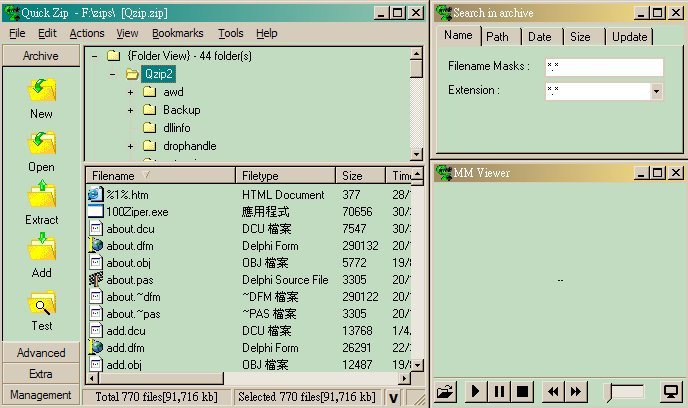The height and width of the screenshot is (408, 688).
Task: Collapse the Qzip2 folder node
Action: tap(113, 74)
